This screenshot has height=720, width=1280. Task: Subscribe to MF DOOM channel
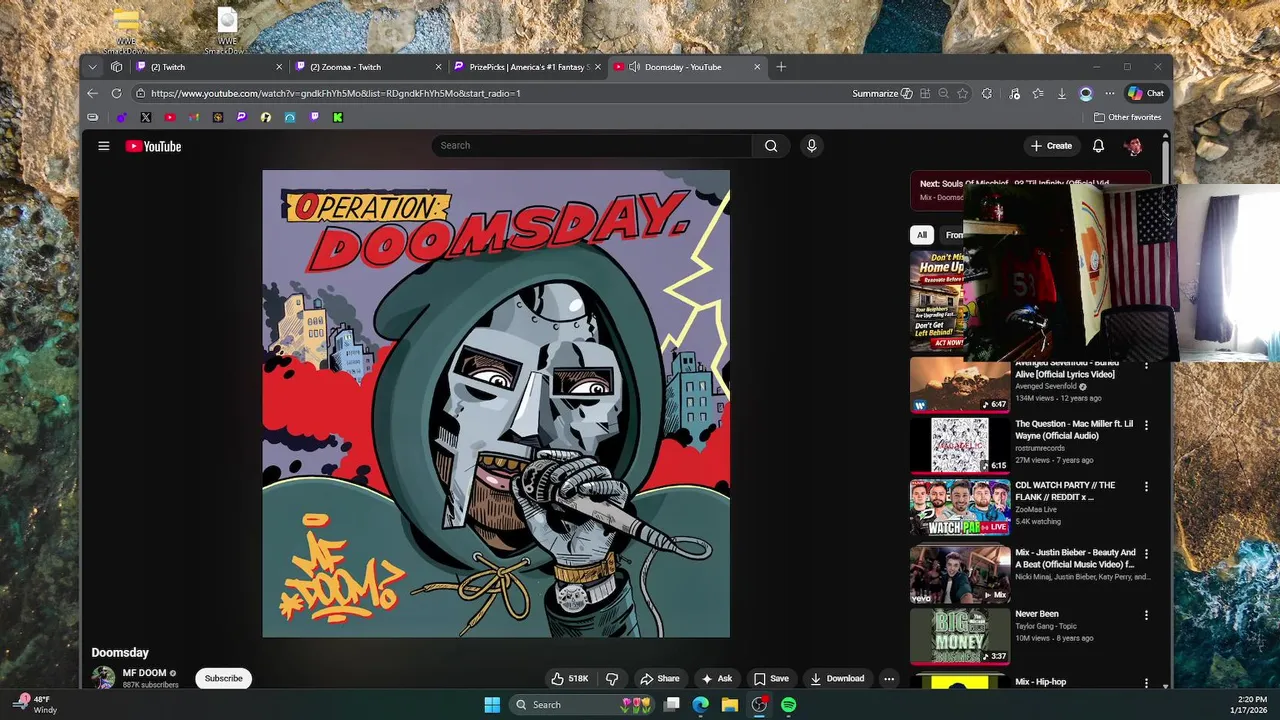pyautogui.click(x=223, y=678)
